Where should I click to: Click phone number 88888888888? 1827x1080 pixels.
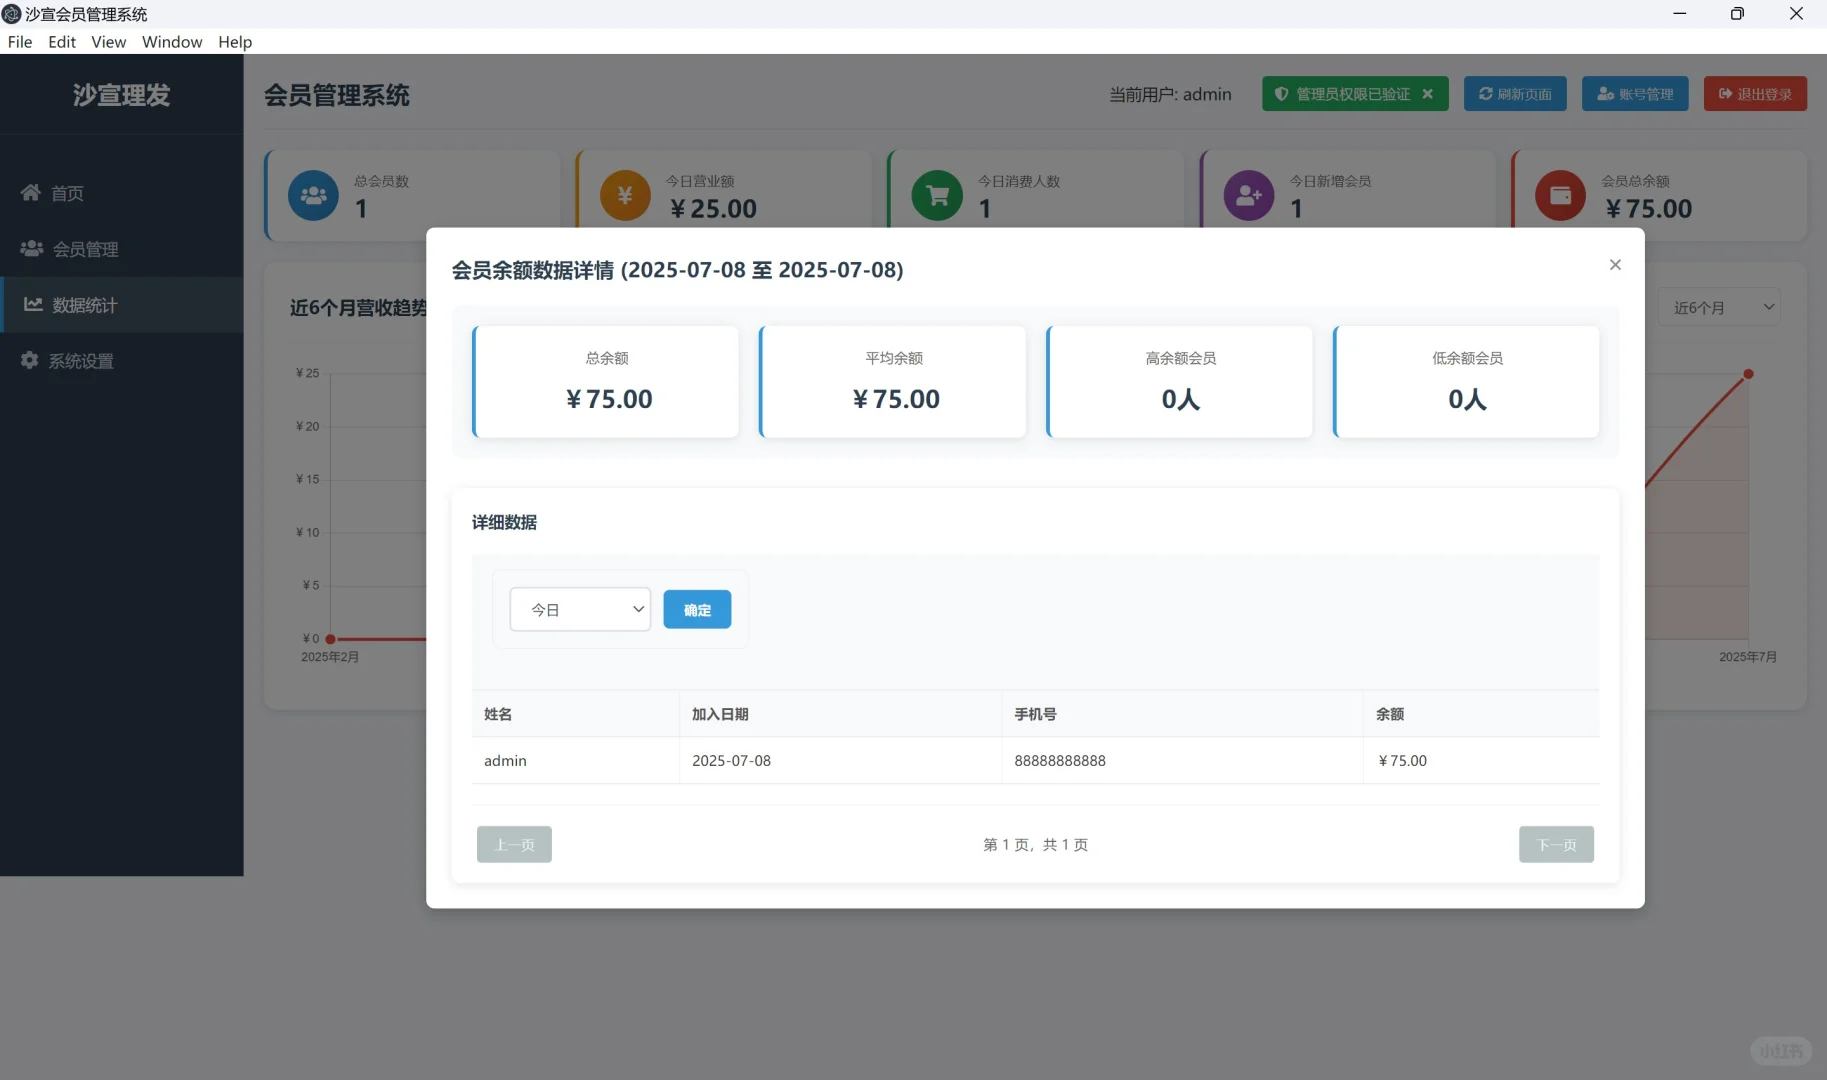click(x=1060, y=761)
